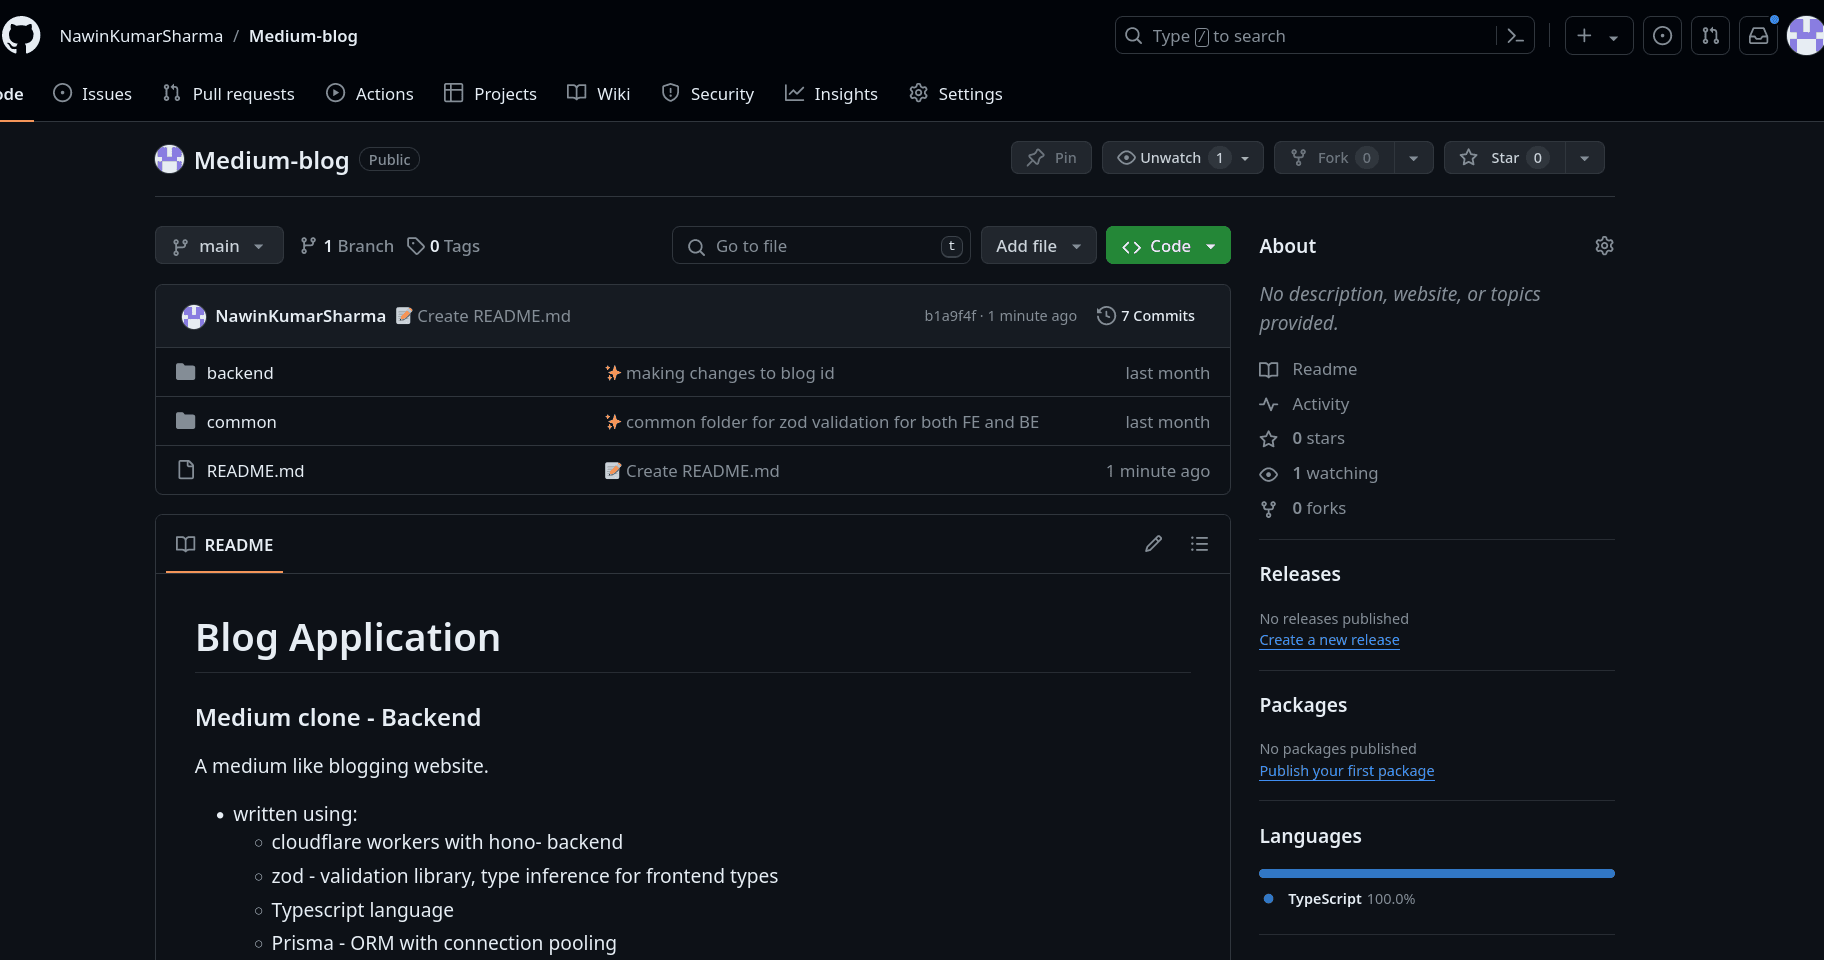This screenshot has width=1824, height=960.
Task: Open the README.md file name
Action: pos(255,471)
